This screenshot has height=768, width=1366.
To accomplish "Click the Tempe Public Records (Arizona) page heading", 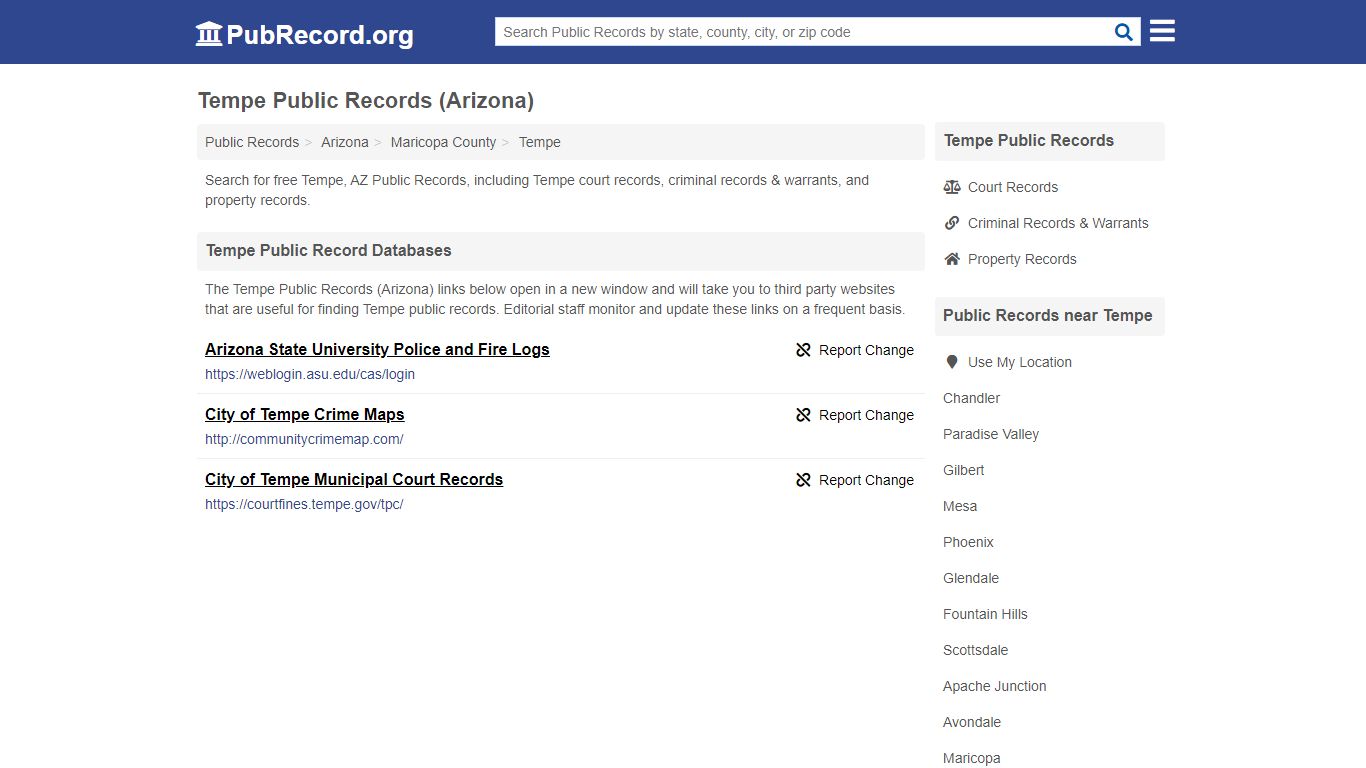I will (366, 101).
